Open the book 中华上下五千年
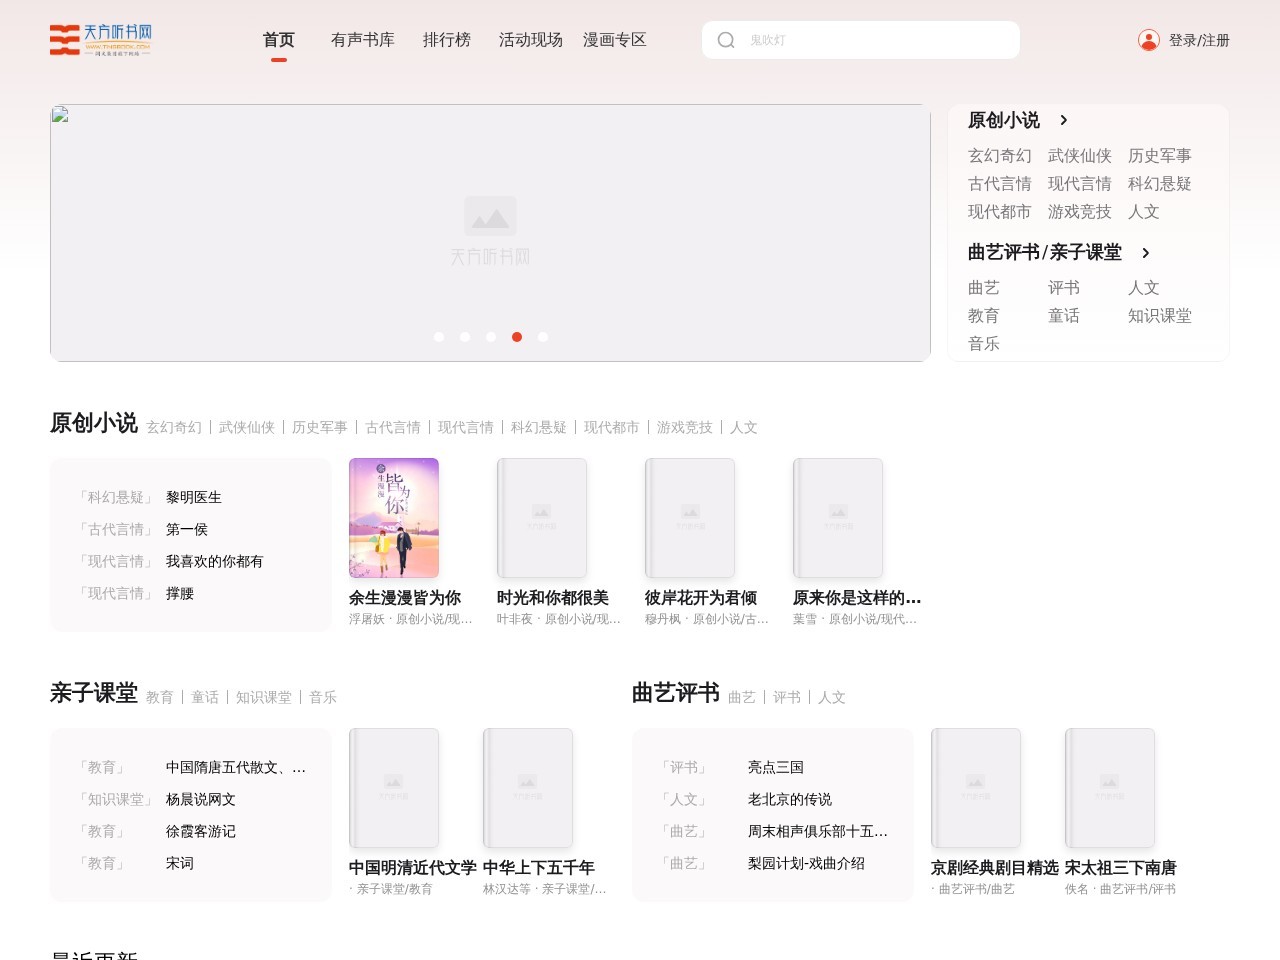1280x960 pixels. tap(538, 868)
